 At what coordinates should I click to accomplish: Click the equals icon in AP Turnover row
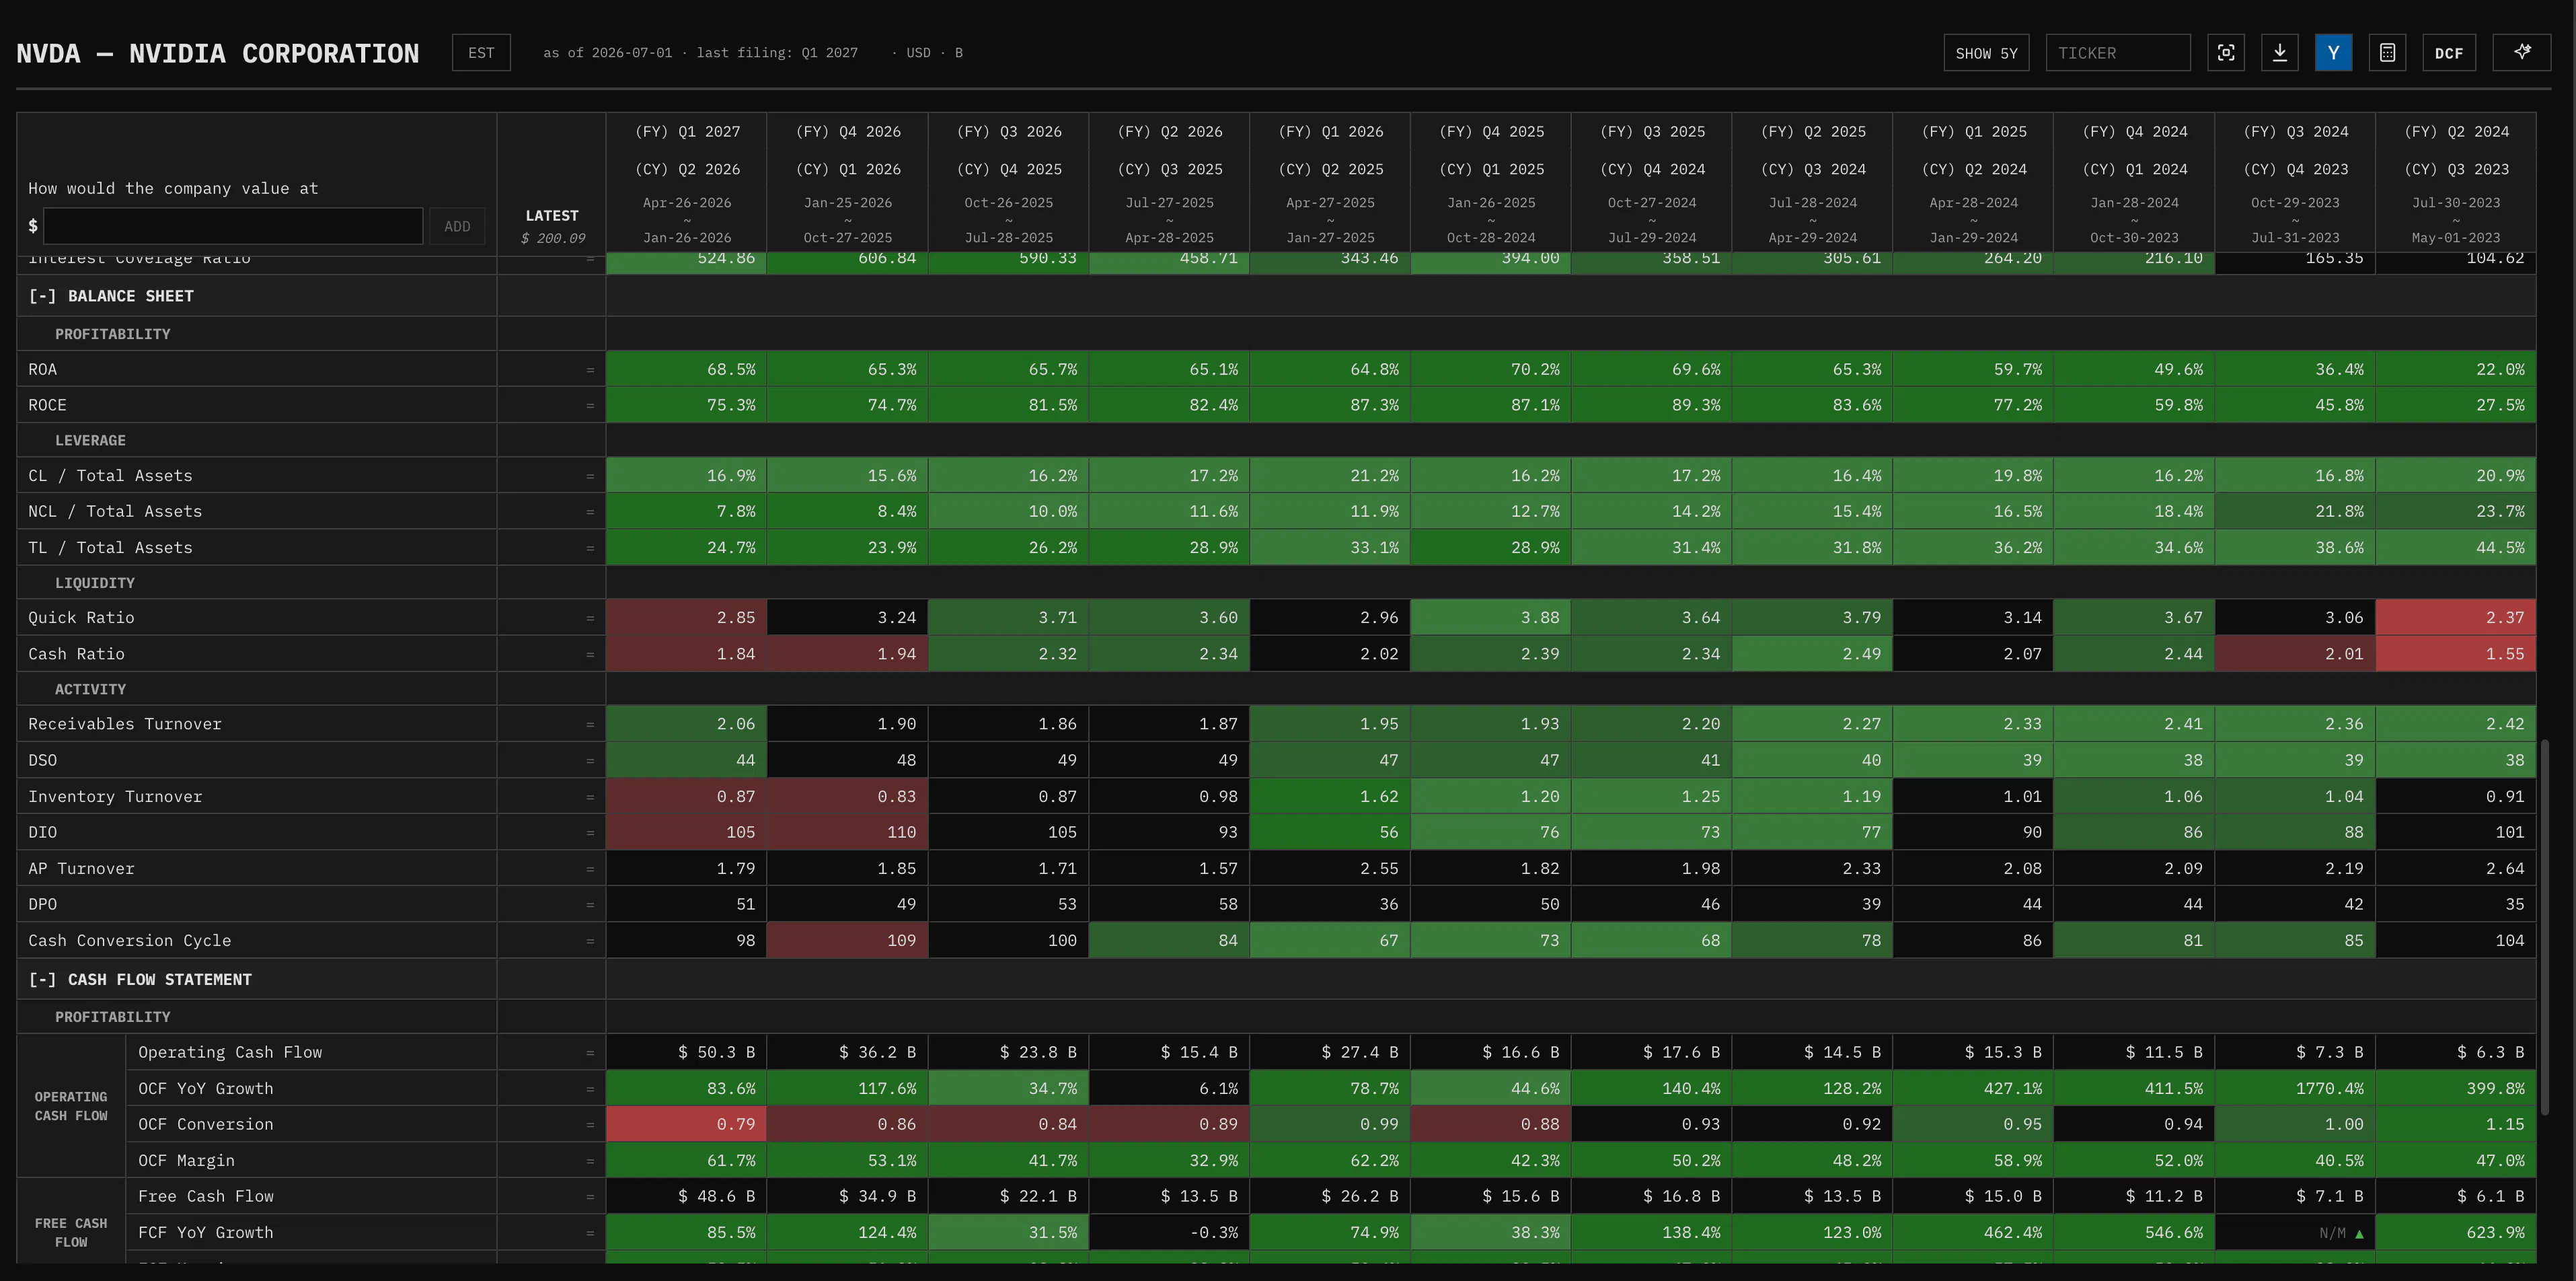[x=590, y=869]
